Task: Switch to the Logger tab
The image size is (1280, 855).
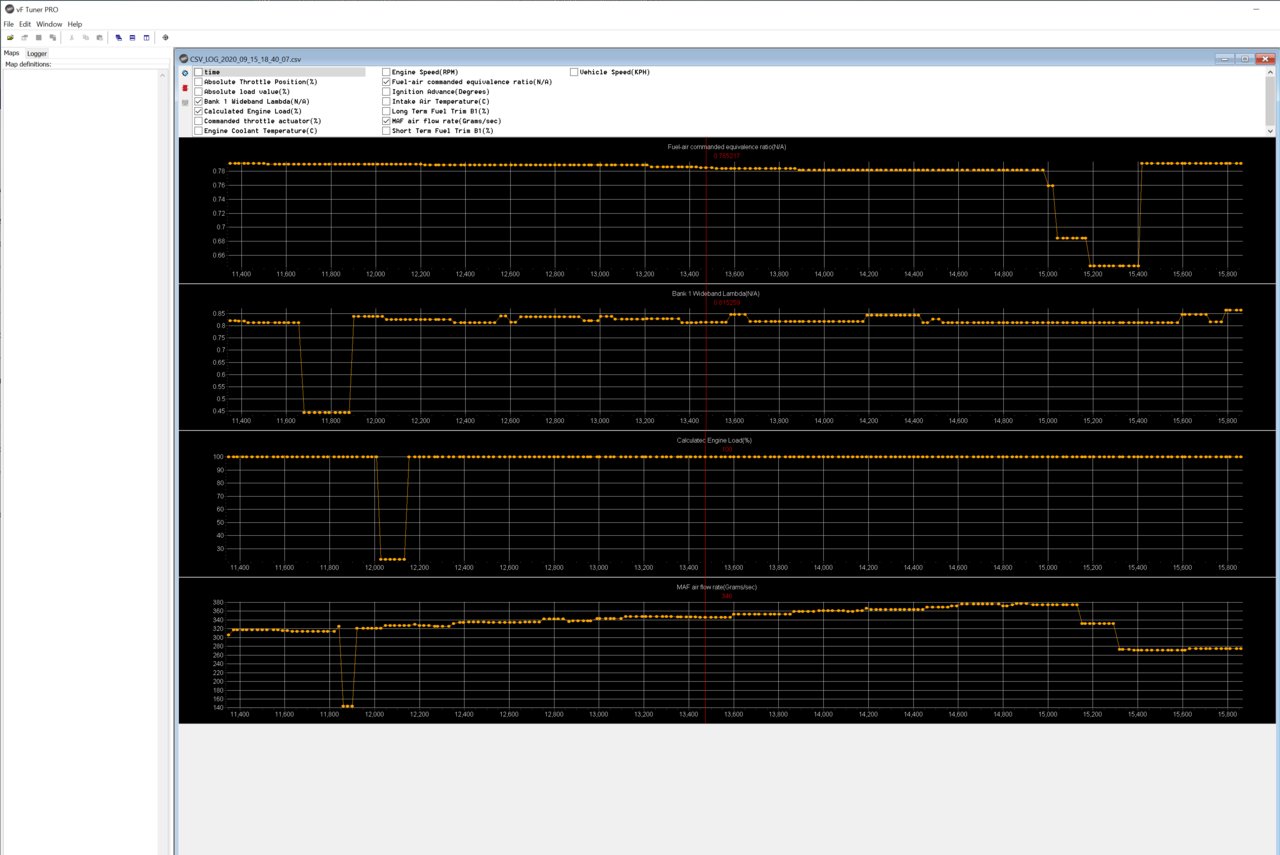Action: coord(37,53)
